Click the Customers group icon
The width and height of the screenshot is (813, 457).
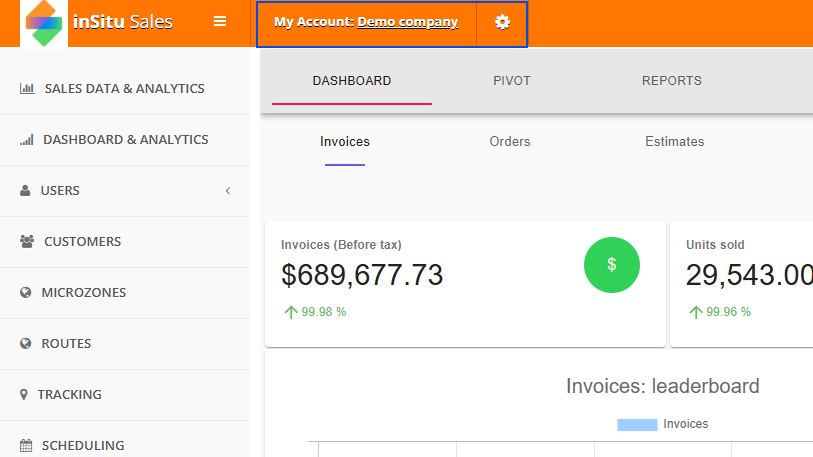[x=27, y=241]
